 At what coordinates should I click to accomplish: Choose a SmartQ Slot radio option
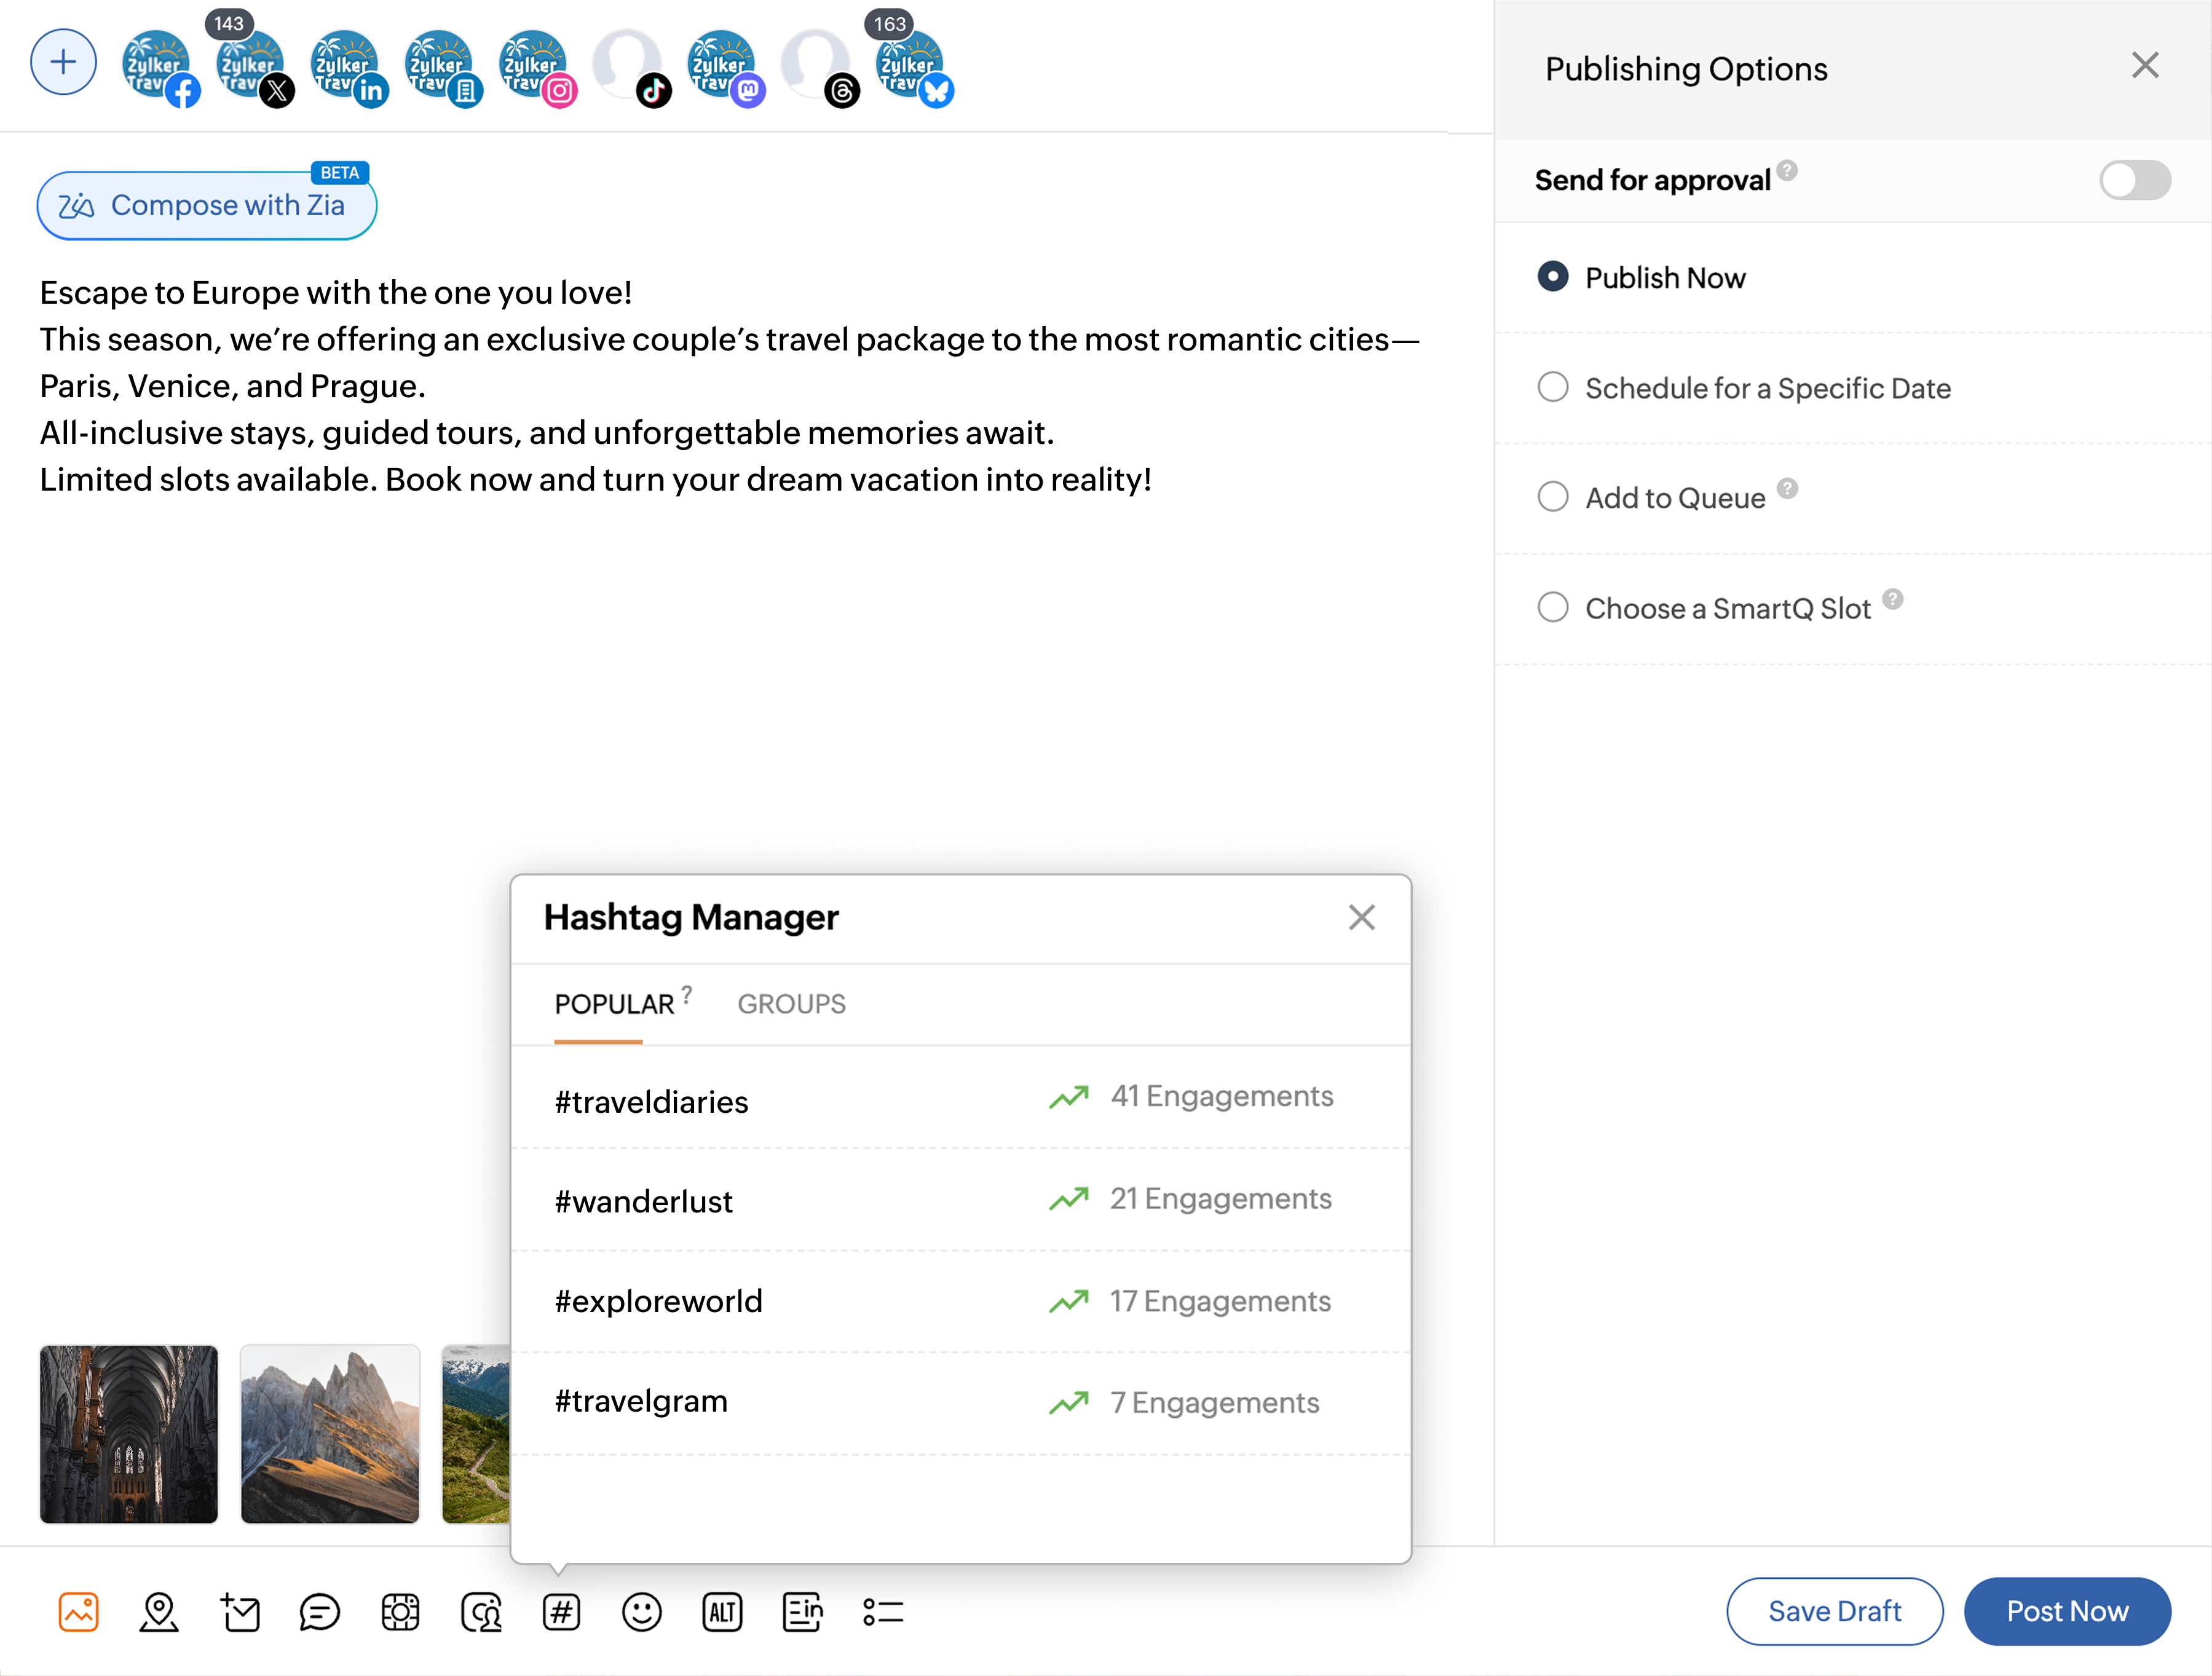tap(1553, 607)
